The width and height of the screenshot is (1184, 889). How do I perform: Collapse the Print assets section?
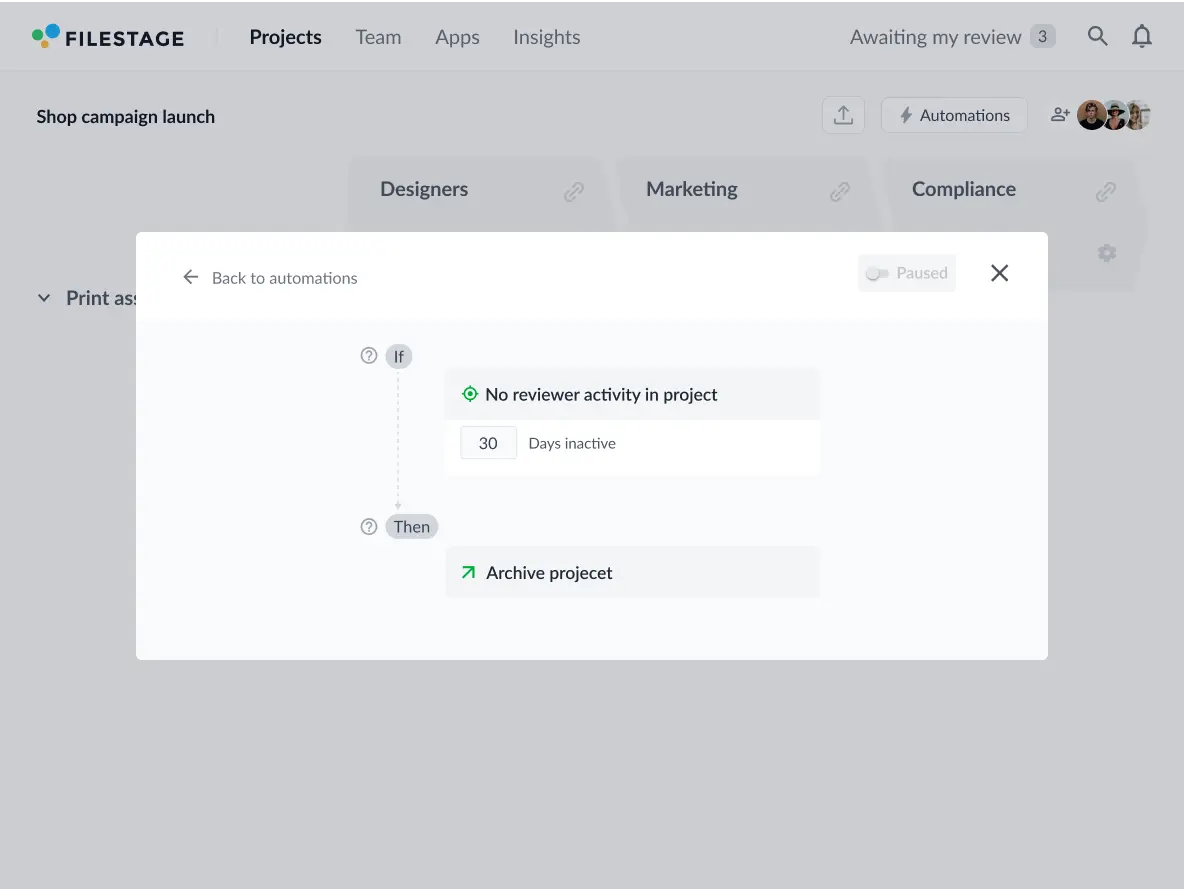click(x=43, y=297)
